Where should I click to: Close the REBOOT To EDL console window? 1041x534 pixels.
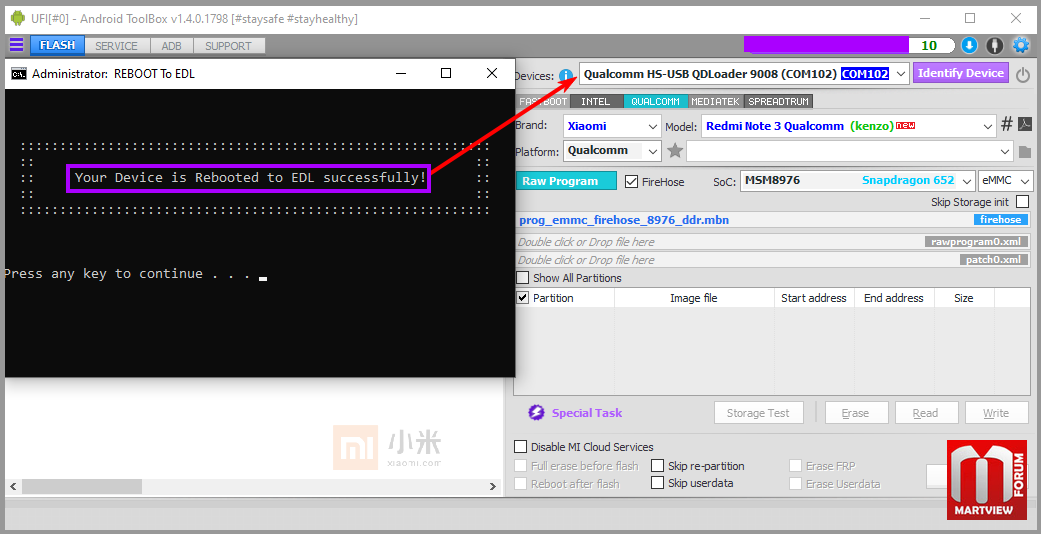(x=492, y=73)
